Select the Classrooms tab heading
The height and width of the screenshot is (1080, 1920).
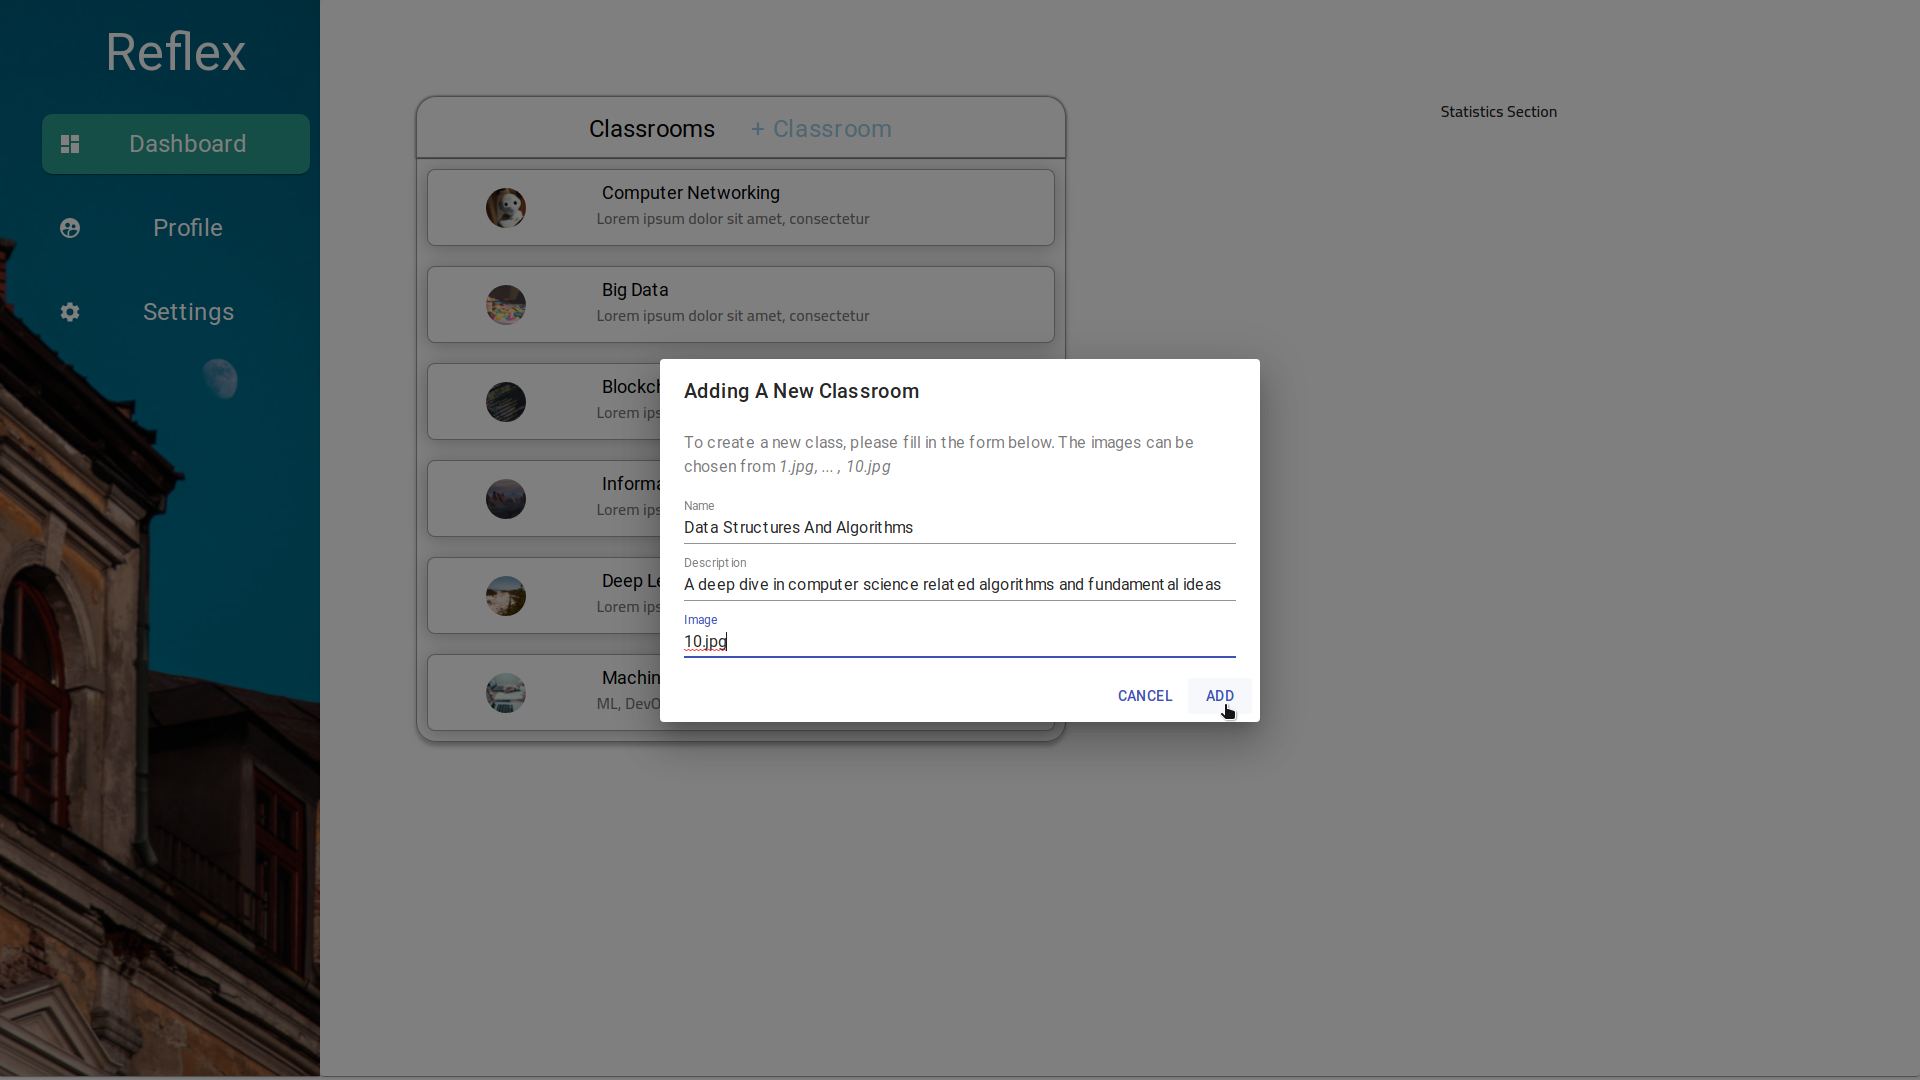[x=651, y=129]
